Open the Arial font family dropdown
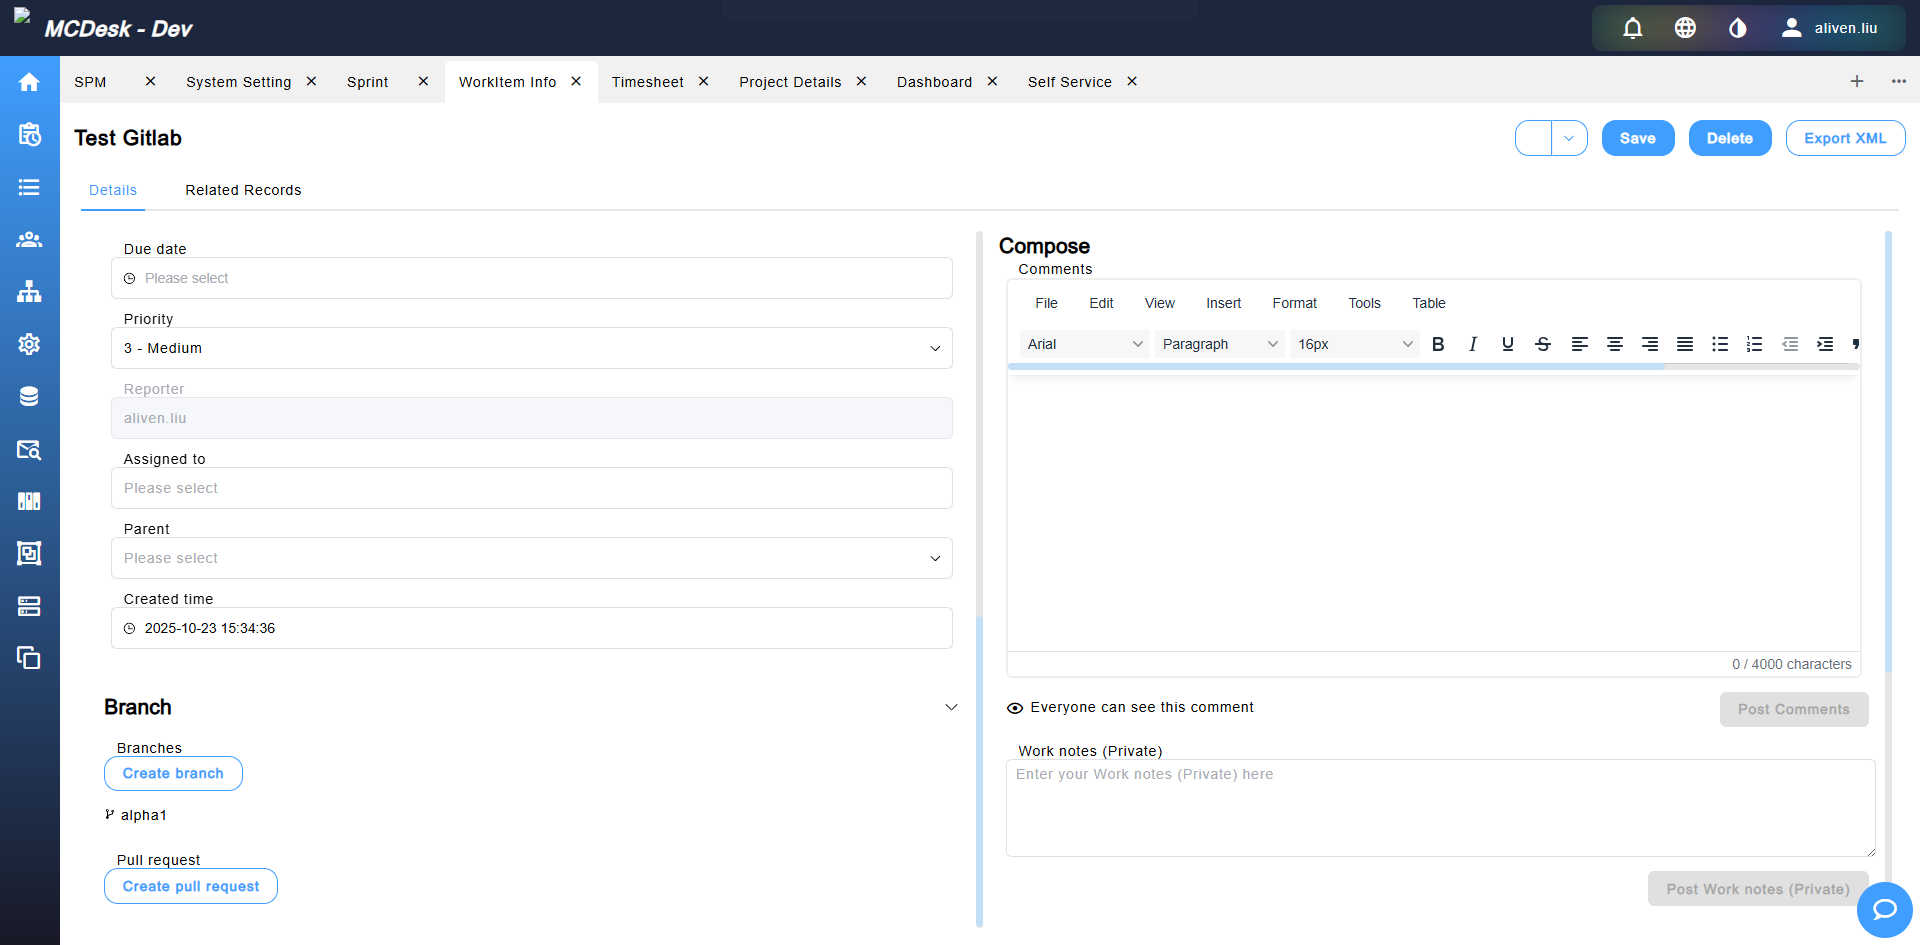The image size is (1920, 945). click(1085, 344)
